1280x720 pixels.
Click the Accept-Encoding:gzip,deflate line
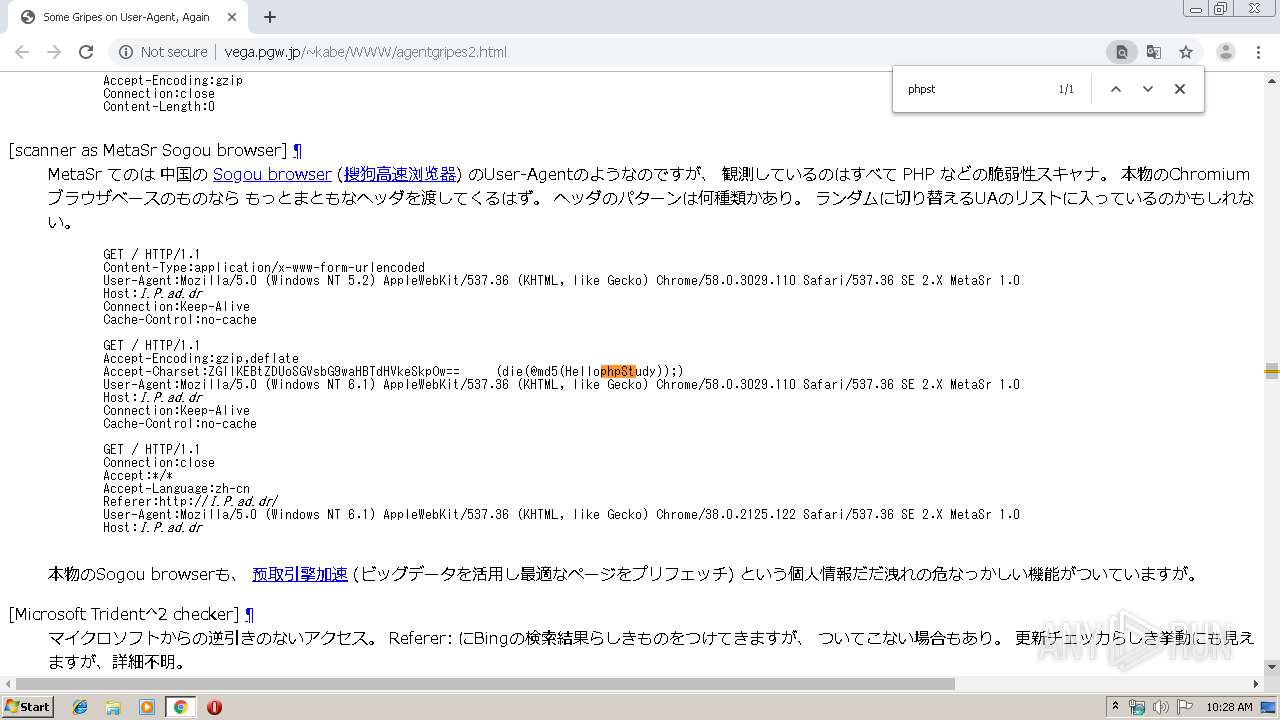[x=201, y=359]
